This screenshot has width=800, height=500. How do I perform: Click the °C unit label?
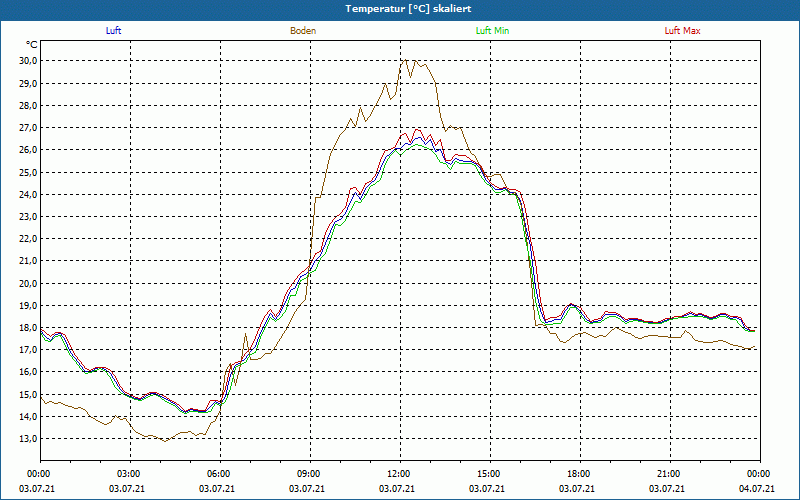[32, 45]
